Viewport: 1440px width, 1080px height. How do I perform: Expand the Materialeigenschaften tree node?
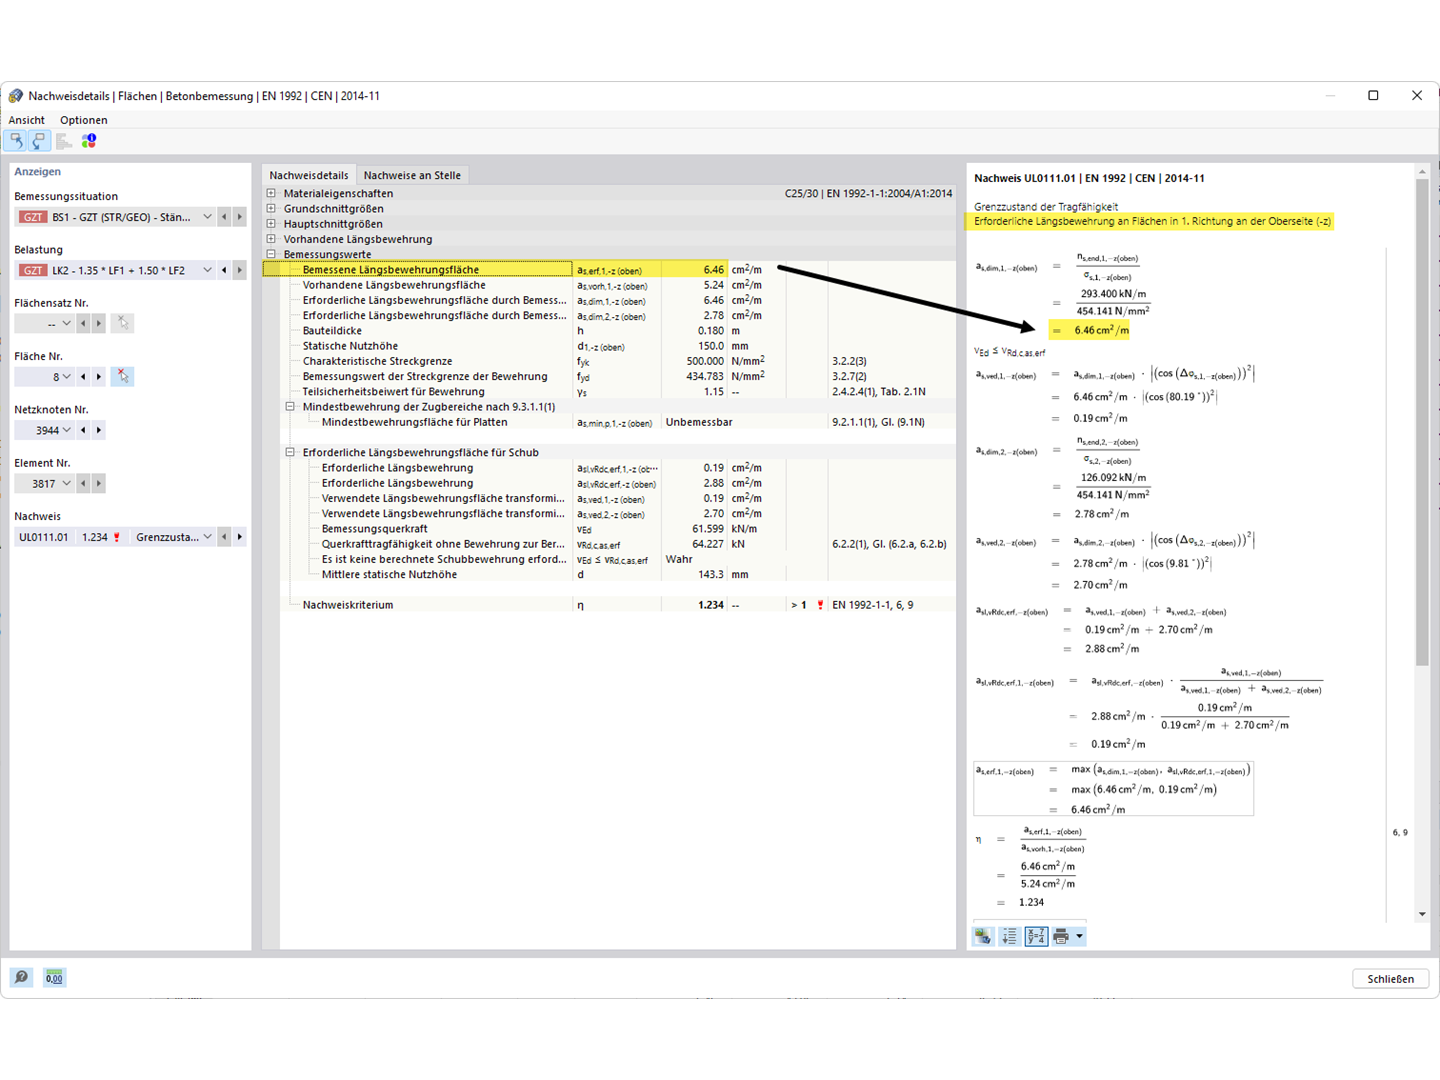point(271,192)
